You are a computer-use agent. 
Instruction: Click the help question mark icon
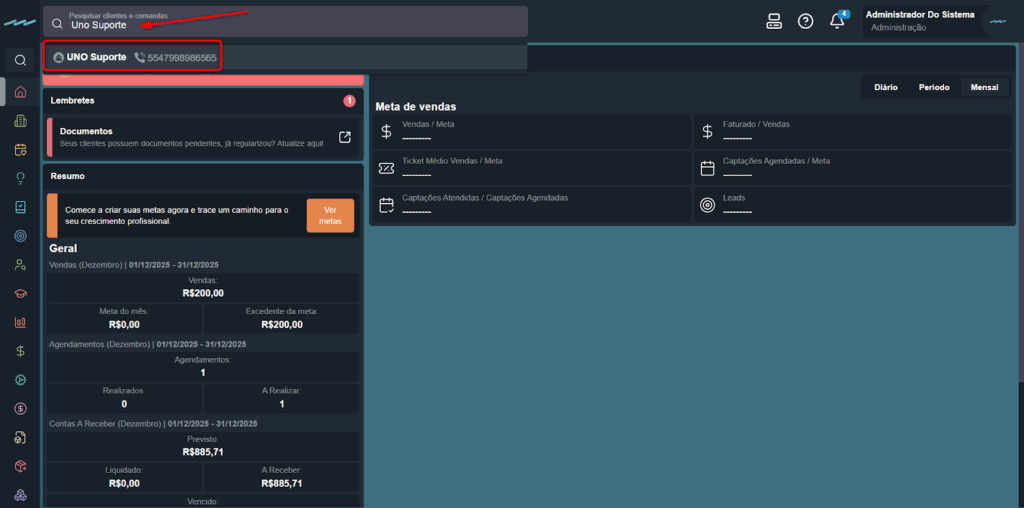point(805,21)
